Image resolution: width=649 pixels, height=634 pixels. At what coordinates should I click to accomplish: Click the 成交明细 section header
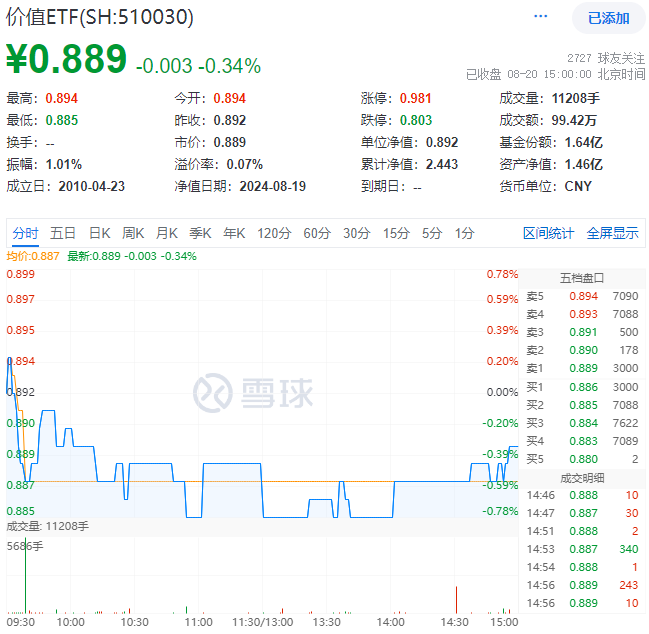[582, 478]
